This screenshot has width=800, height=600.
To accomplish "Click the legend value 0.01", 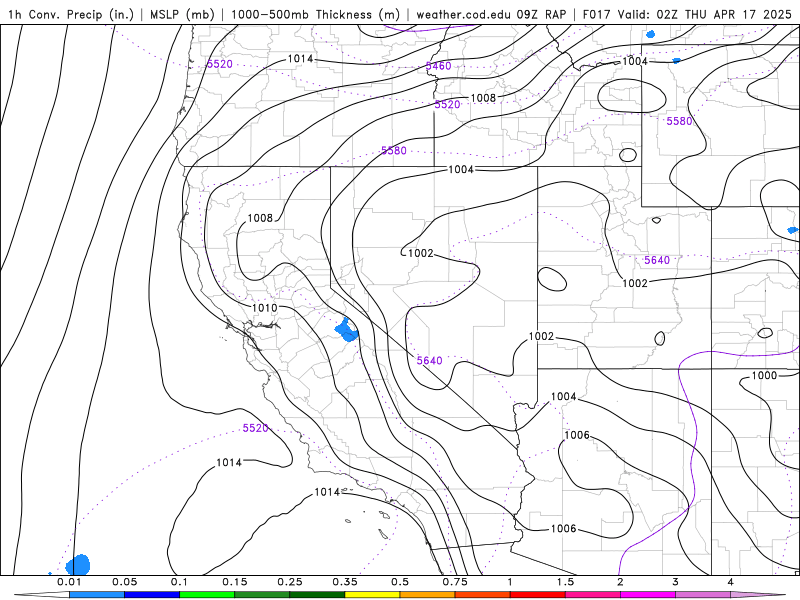I will [x=69, y=582].
